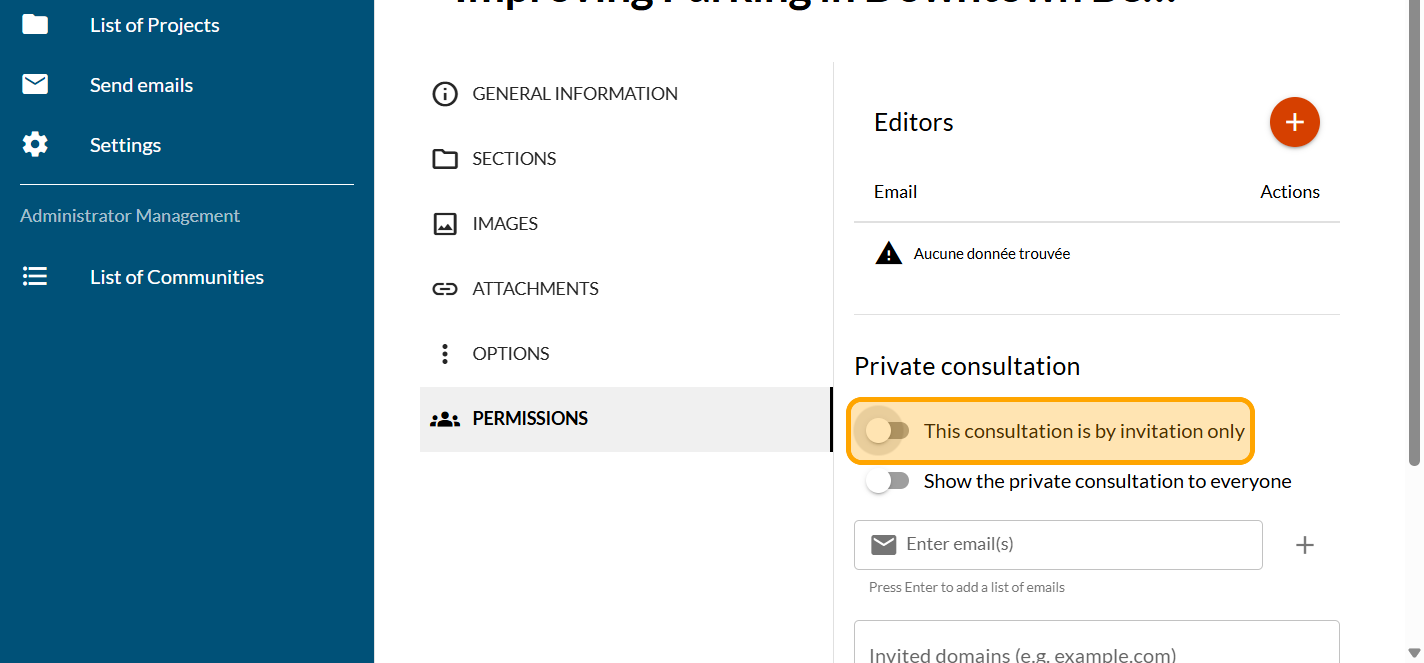
Task: Switch to the Options tab
Action: tap(511, 354)
